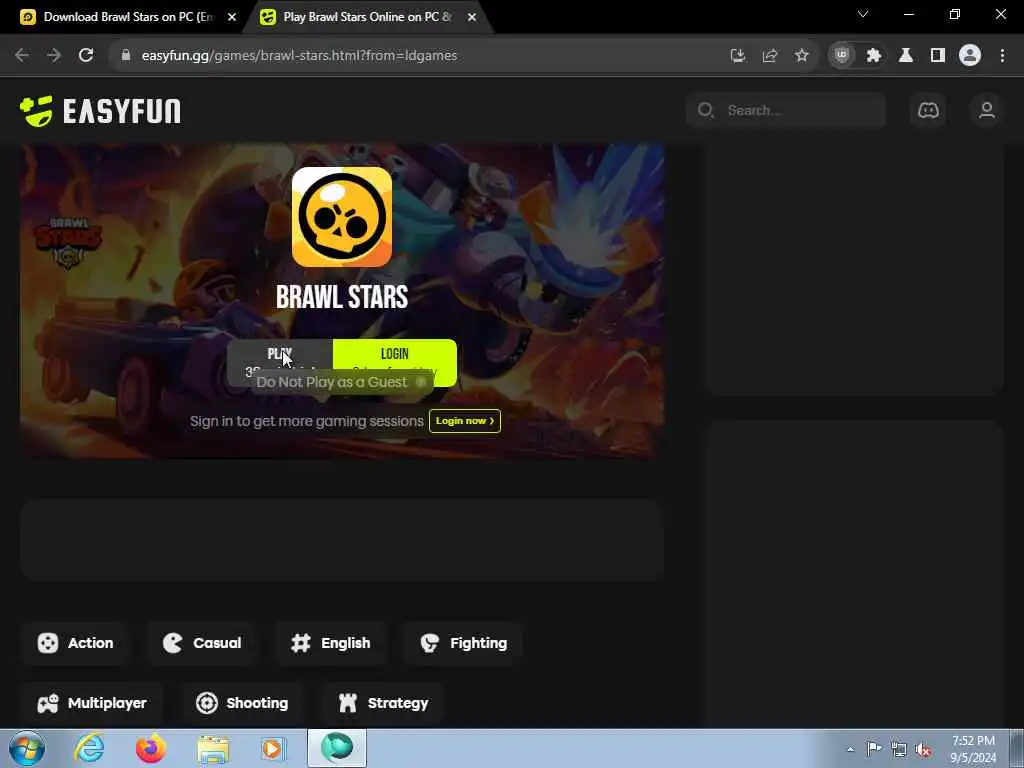Launch Firefox from taskbar

coord(150,748)
